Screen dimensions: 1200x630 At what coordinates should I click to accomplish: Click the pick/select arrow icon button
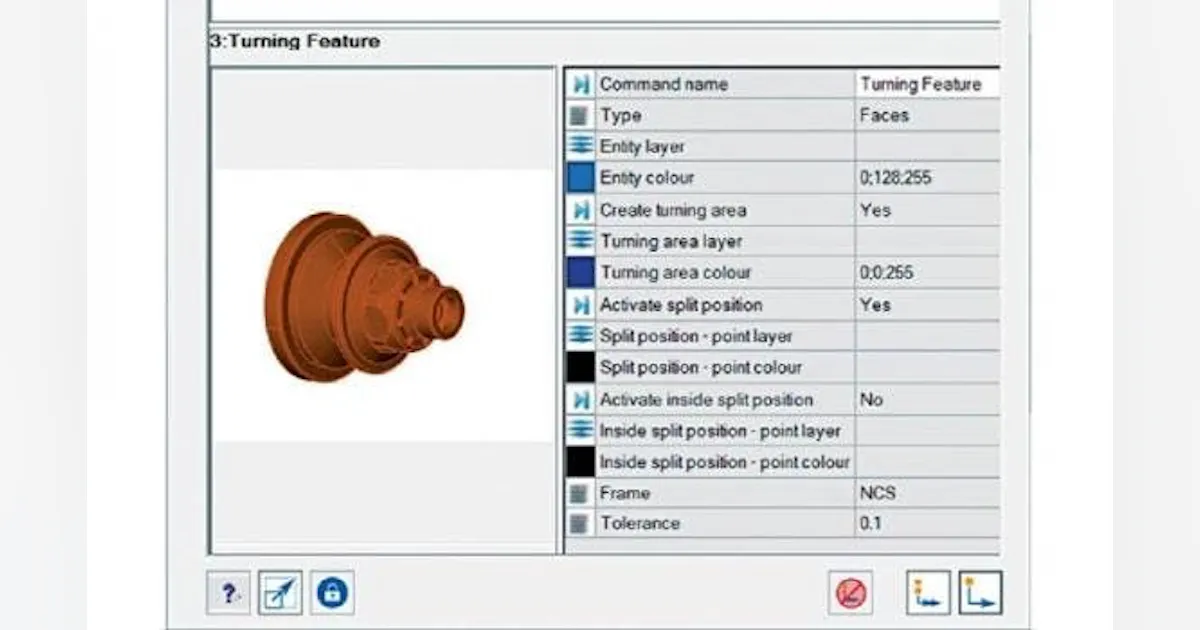pyautogui.click(x=280, y=593)
